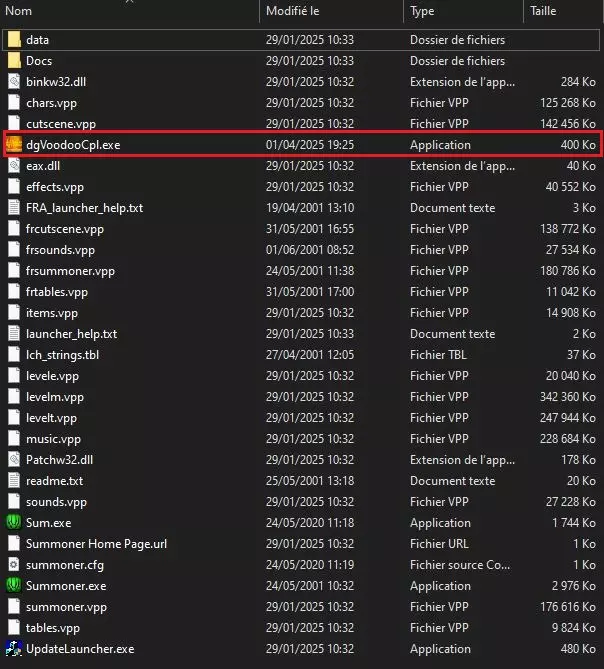Select the file named lch_strings.tbl
604x669 pixels.
click(x=62, y=355)
